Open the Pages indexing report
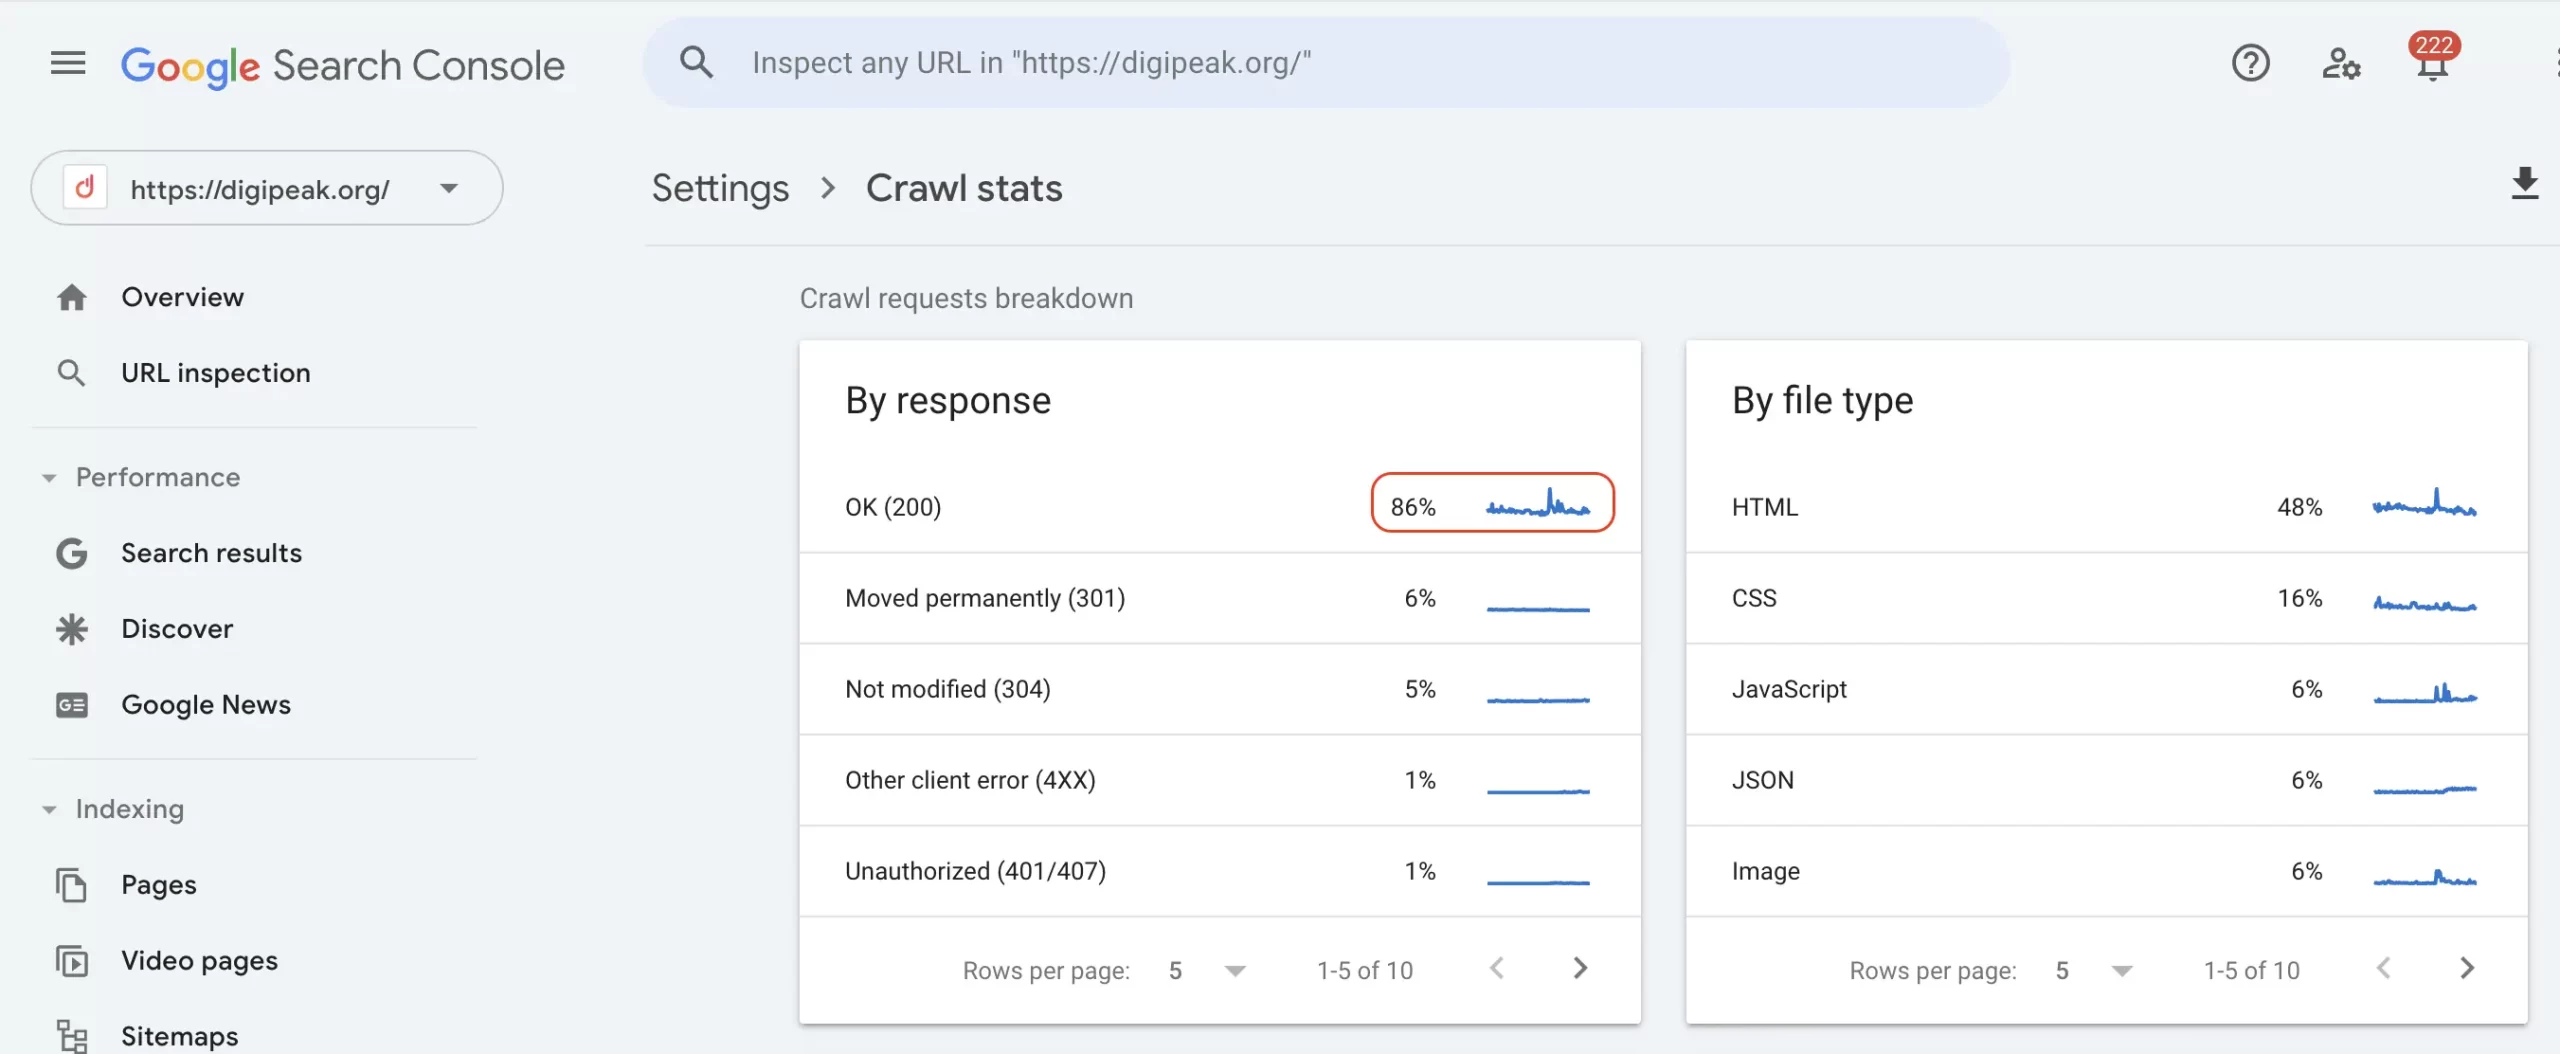 [x=159, y=885]
